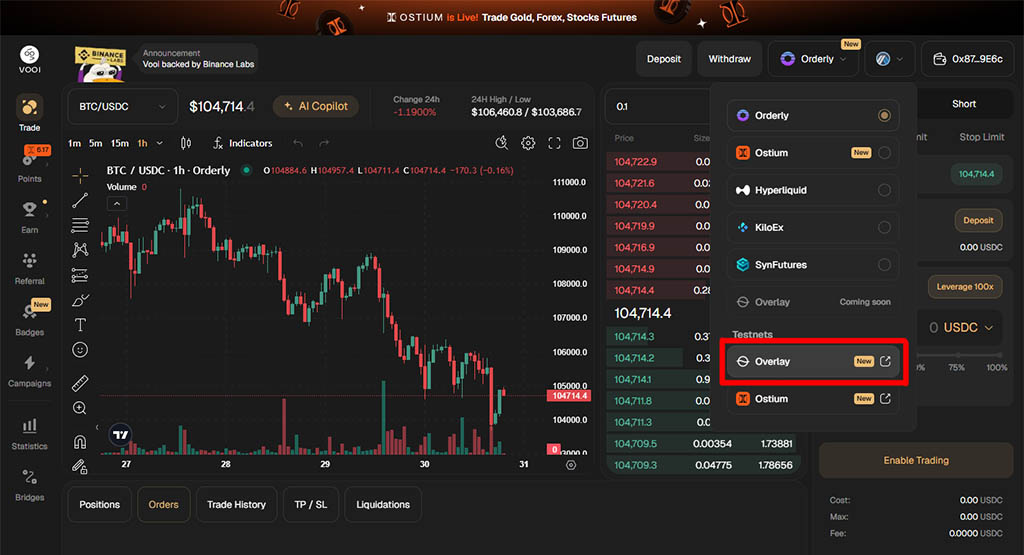Click the lock drawing tools icon

(x=80, y=466)
